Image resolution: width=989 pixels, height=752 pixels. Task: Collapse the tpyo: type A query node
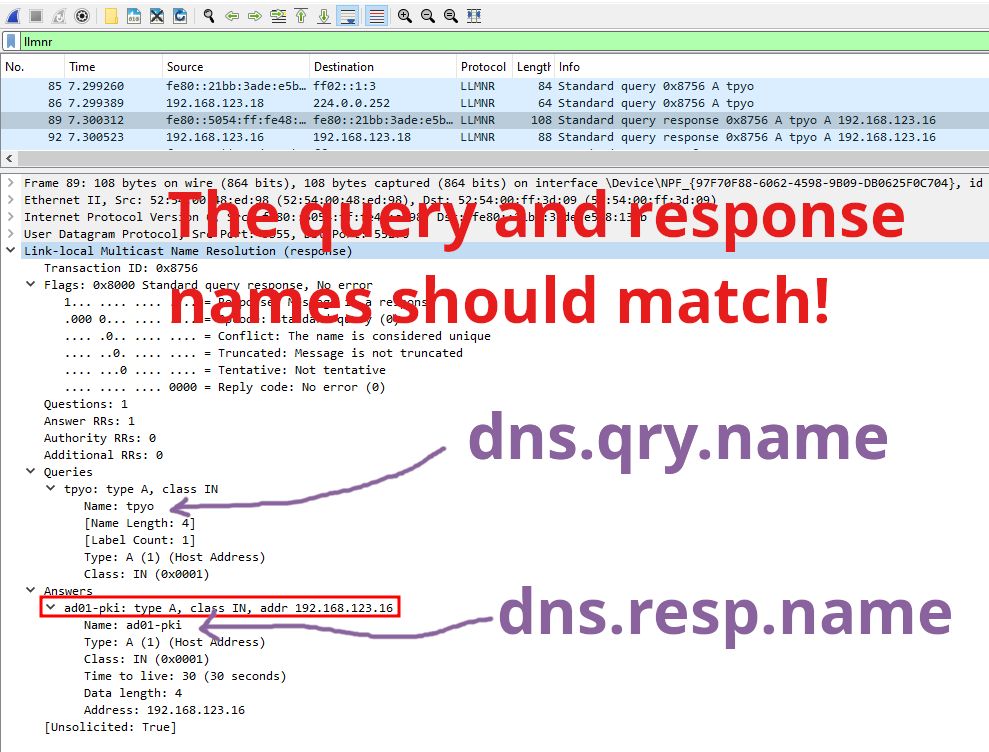50,488
